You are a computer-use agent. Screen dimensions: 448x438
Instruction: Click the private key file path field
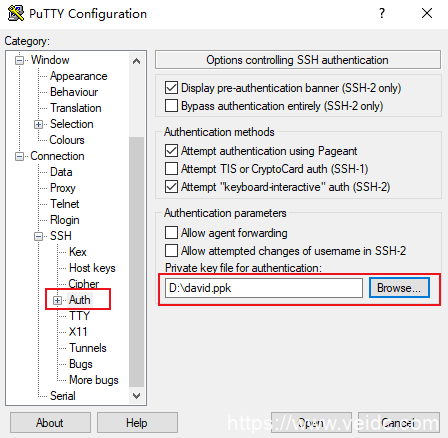click(x=264, y=288)
